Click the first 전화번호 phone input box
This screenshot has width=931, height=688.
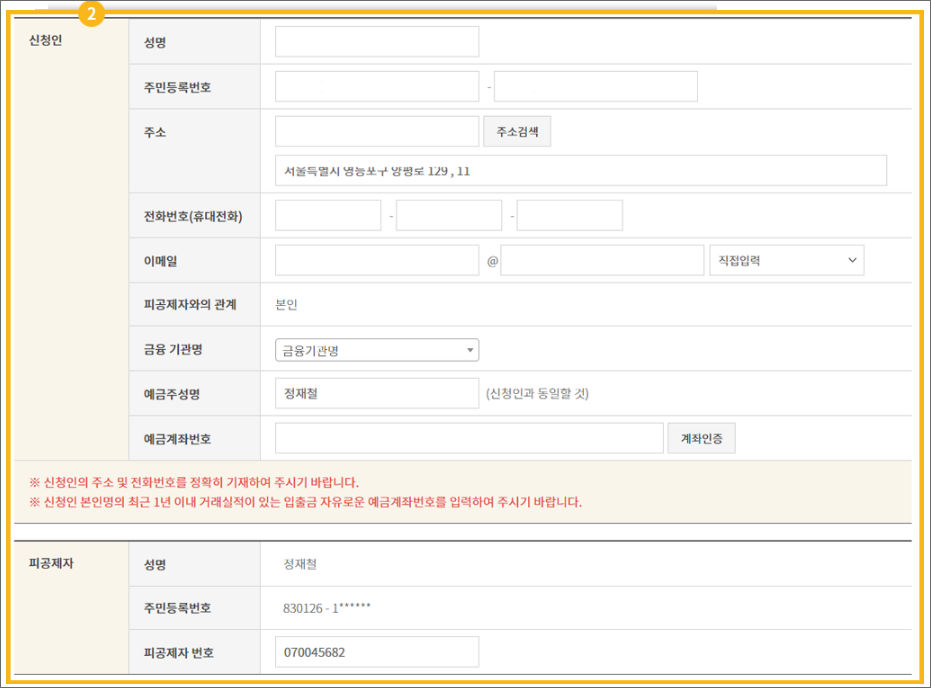point(328,214)
